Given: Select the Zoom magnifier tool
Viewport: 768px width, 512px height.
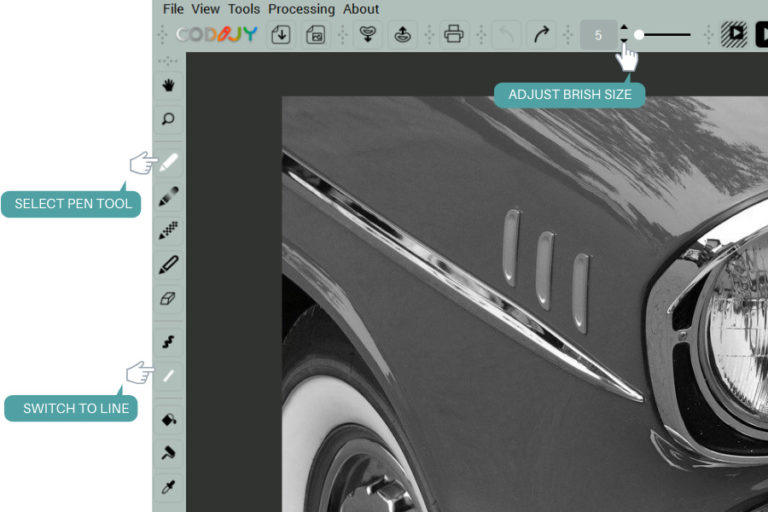Looking at the screenshot, I should tap(168, 119).
